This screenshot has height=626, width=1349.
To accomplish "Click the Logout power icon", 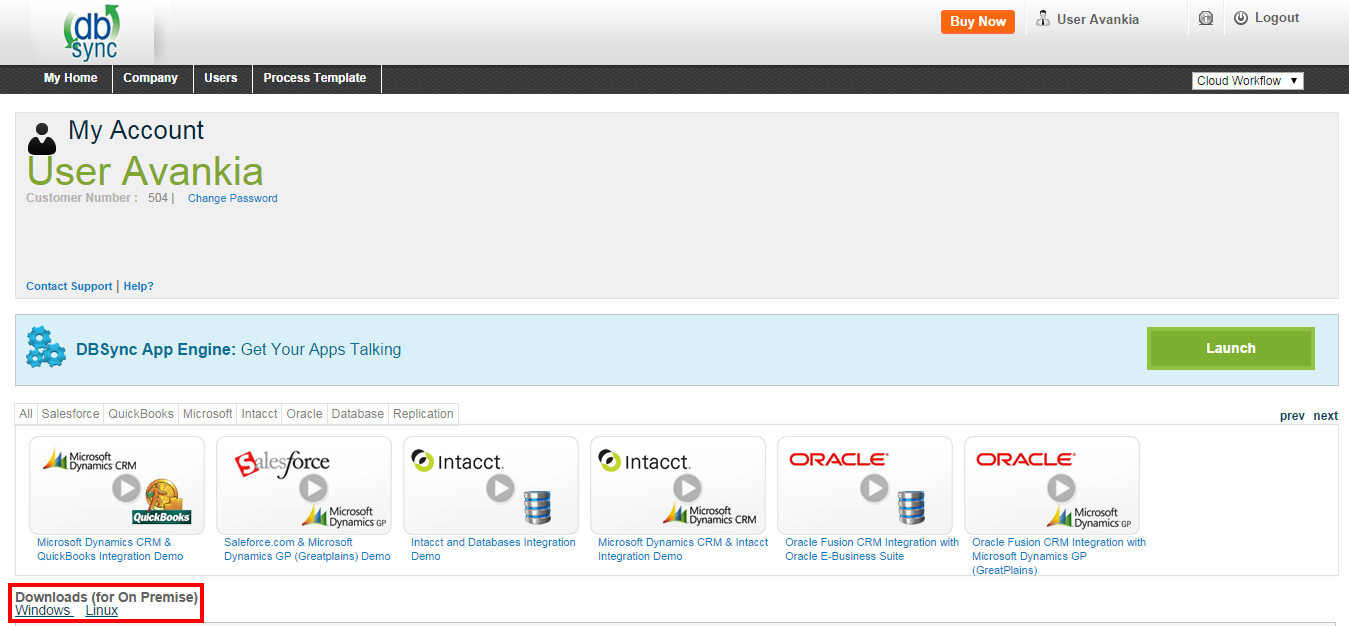I will 1241,18.
